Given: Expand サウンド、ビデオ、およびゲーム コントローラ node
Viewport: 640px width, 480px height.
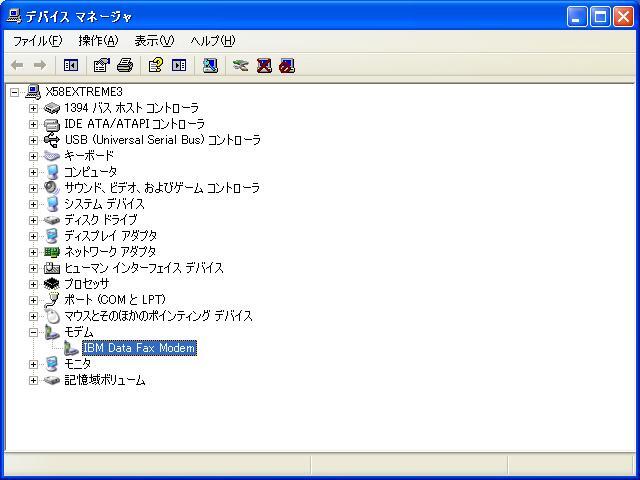Looking at the screenshot, I should coord(33,188).
